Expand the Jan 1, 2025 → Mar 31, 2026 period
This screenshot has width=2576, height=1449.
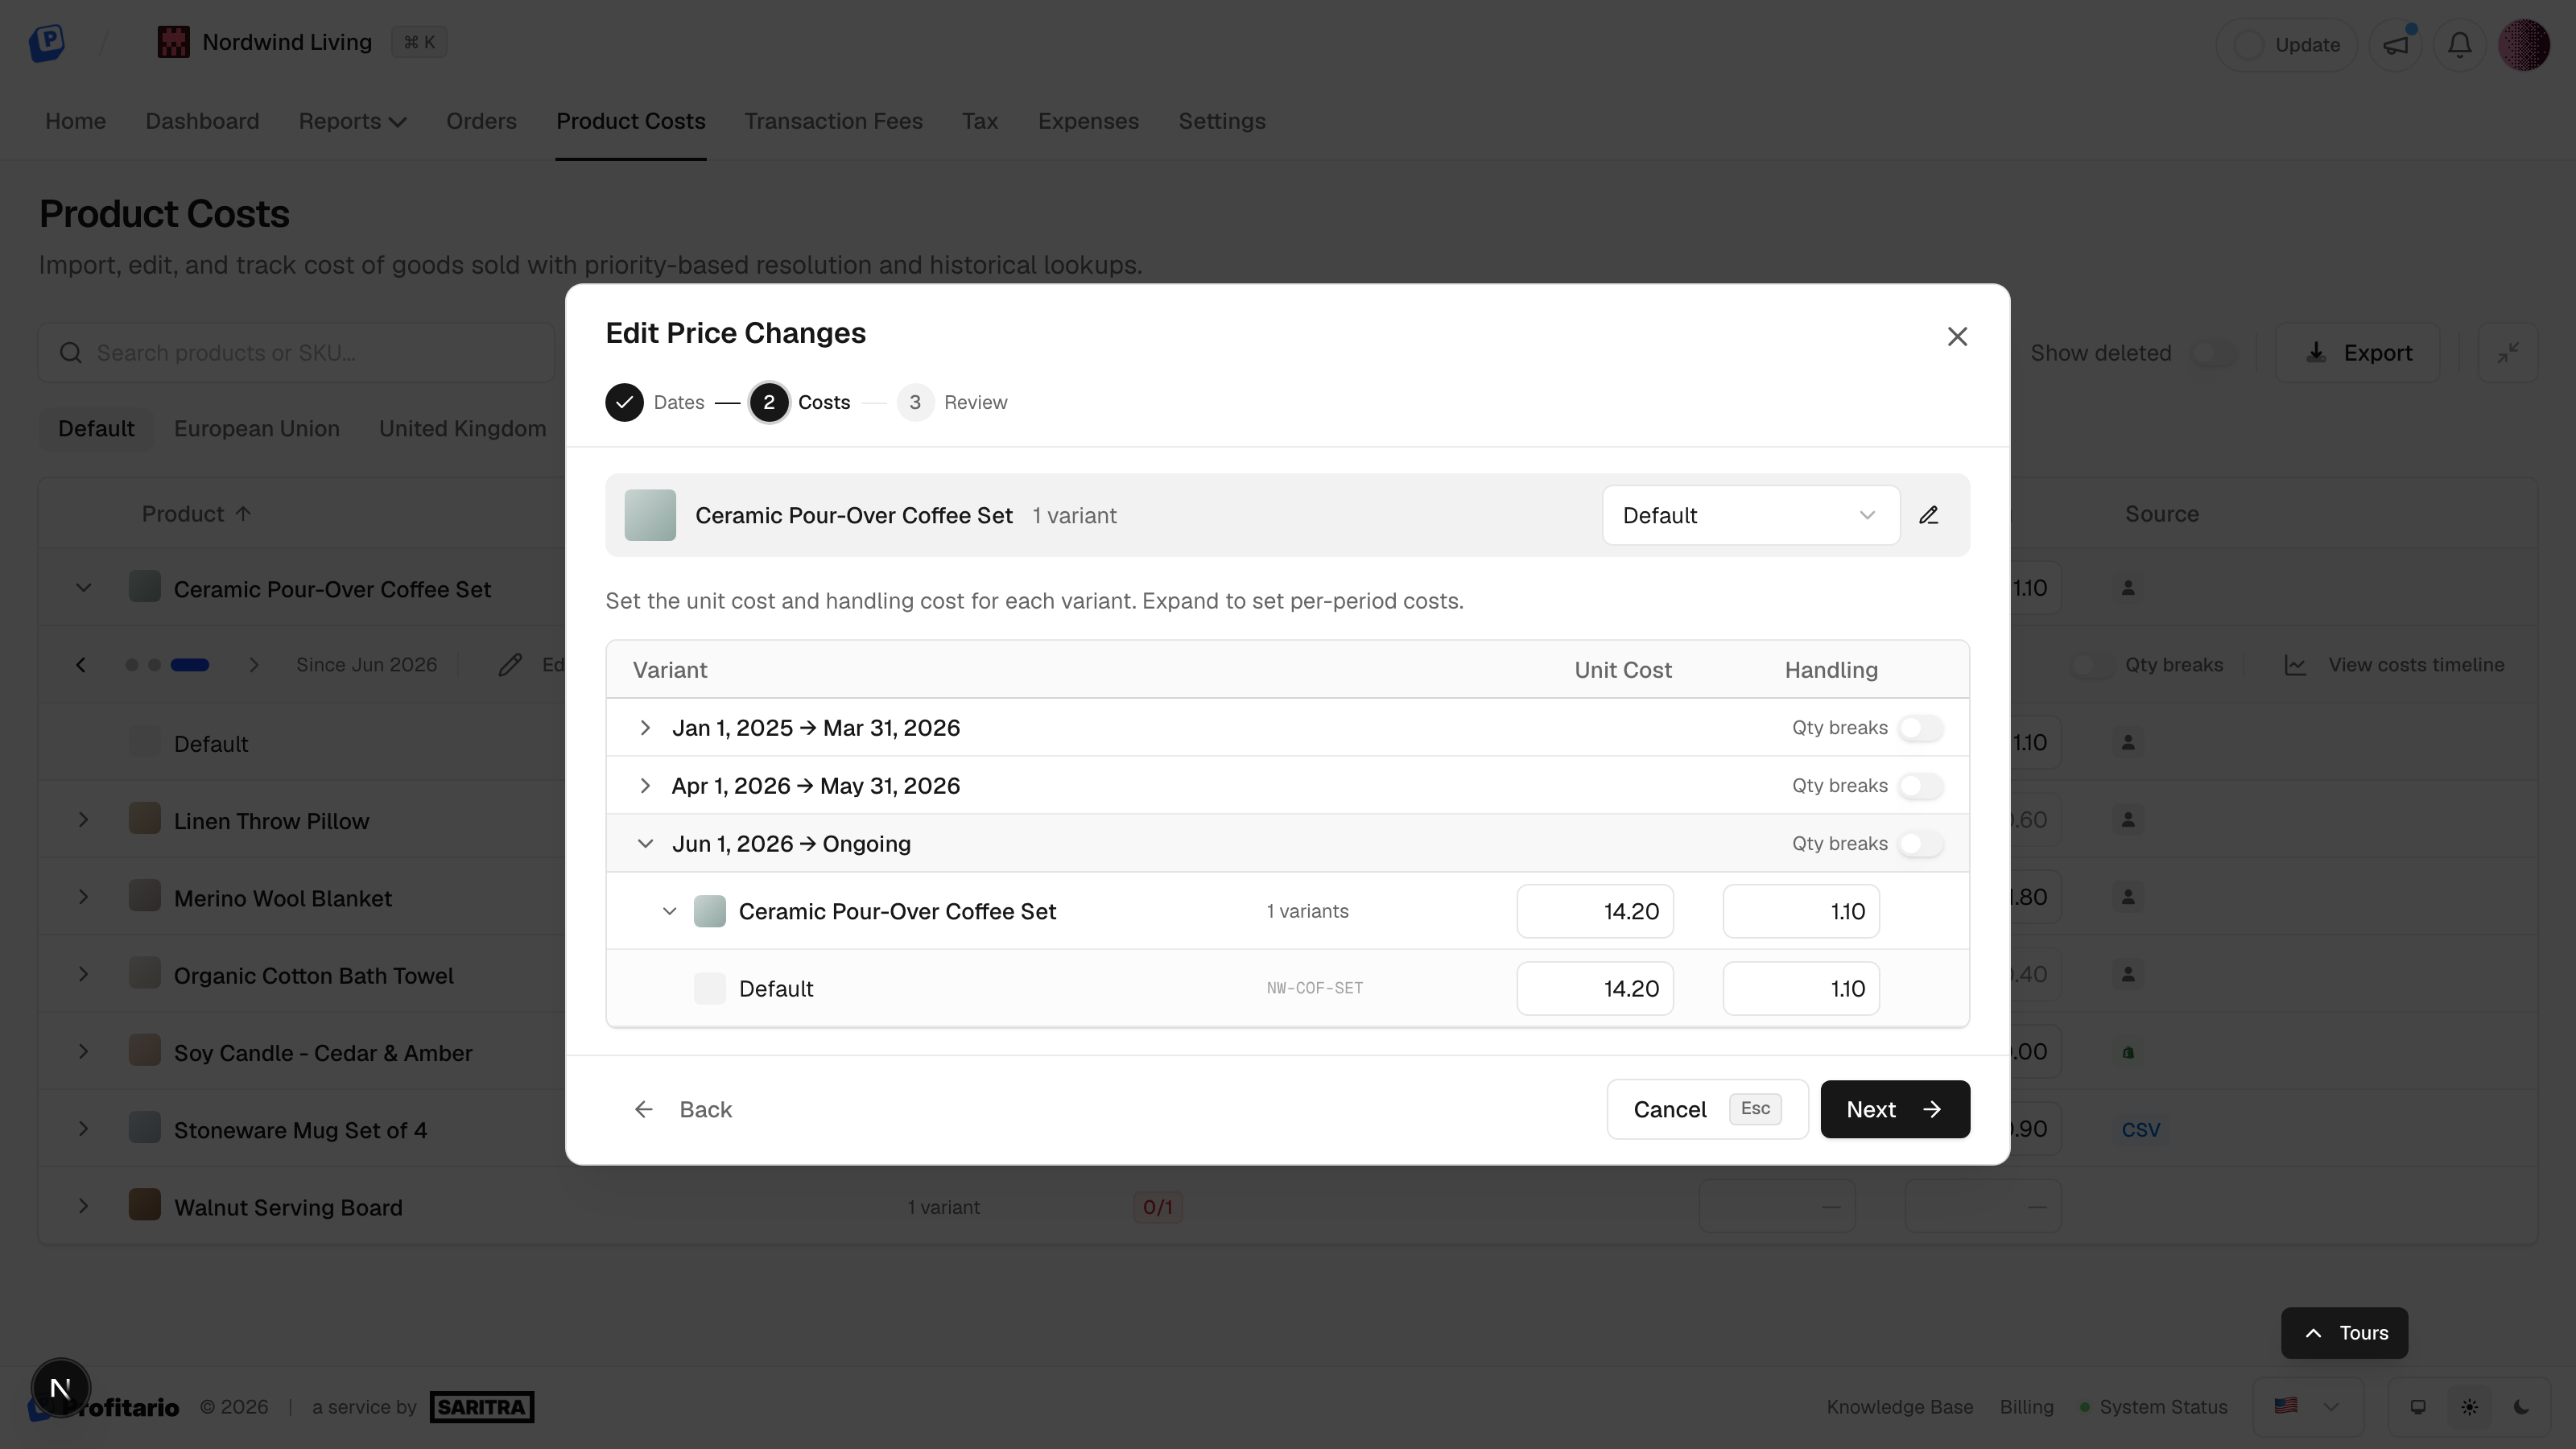645,728
